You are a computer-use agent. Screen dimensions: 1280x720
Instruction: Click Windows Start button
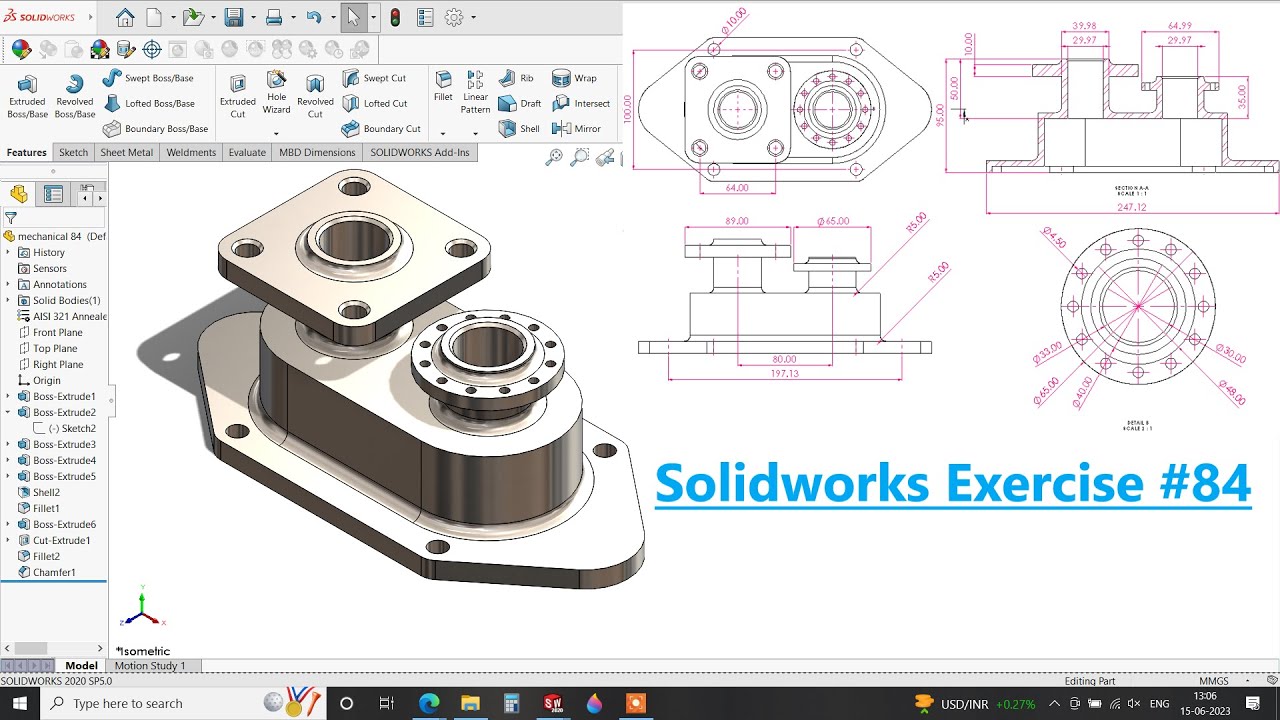20,704
